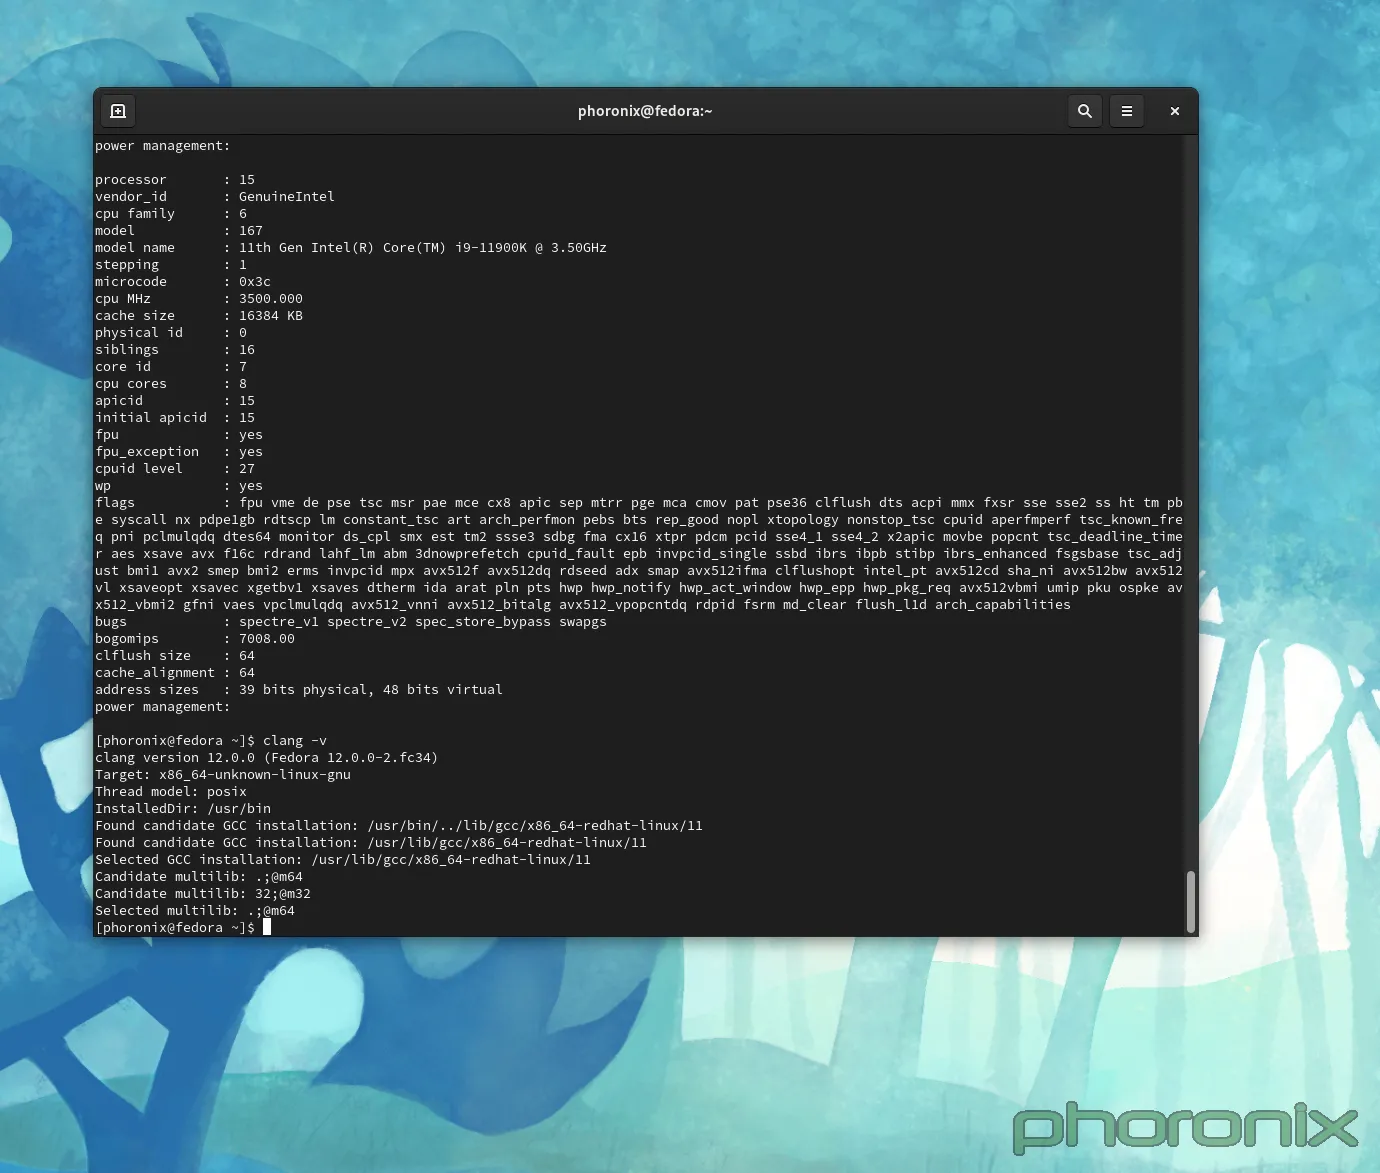This screenshot has height=1173, width=1380.
Task: Click the 'core id : 7' line
Action: coord(171,367)
